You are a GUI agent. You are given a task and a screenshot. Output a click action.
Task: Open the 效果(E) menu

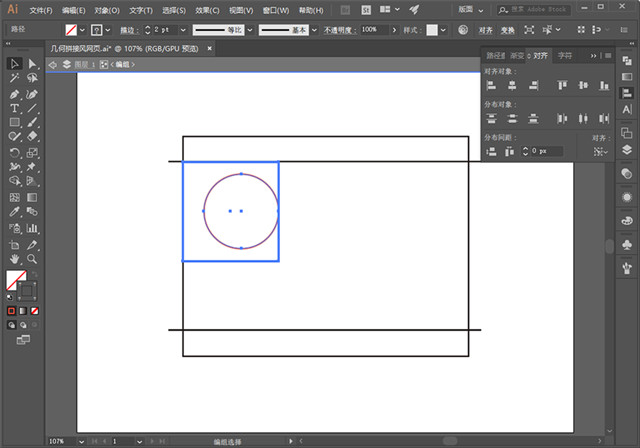208,10
